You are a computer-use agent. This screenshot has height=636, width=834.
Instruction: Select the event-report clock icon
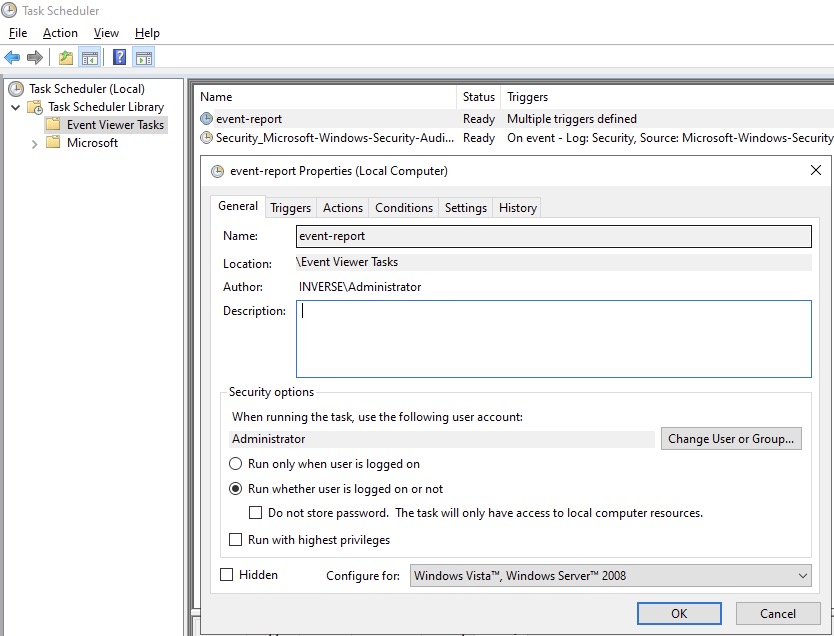[209, 118]
